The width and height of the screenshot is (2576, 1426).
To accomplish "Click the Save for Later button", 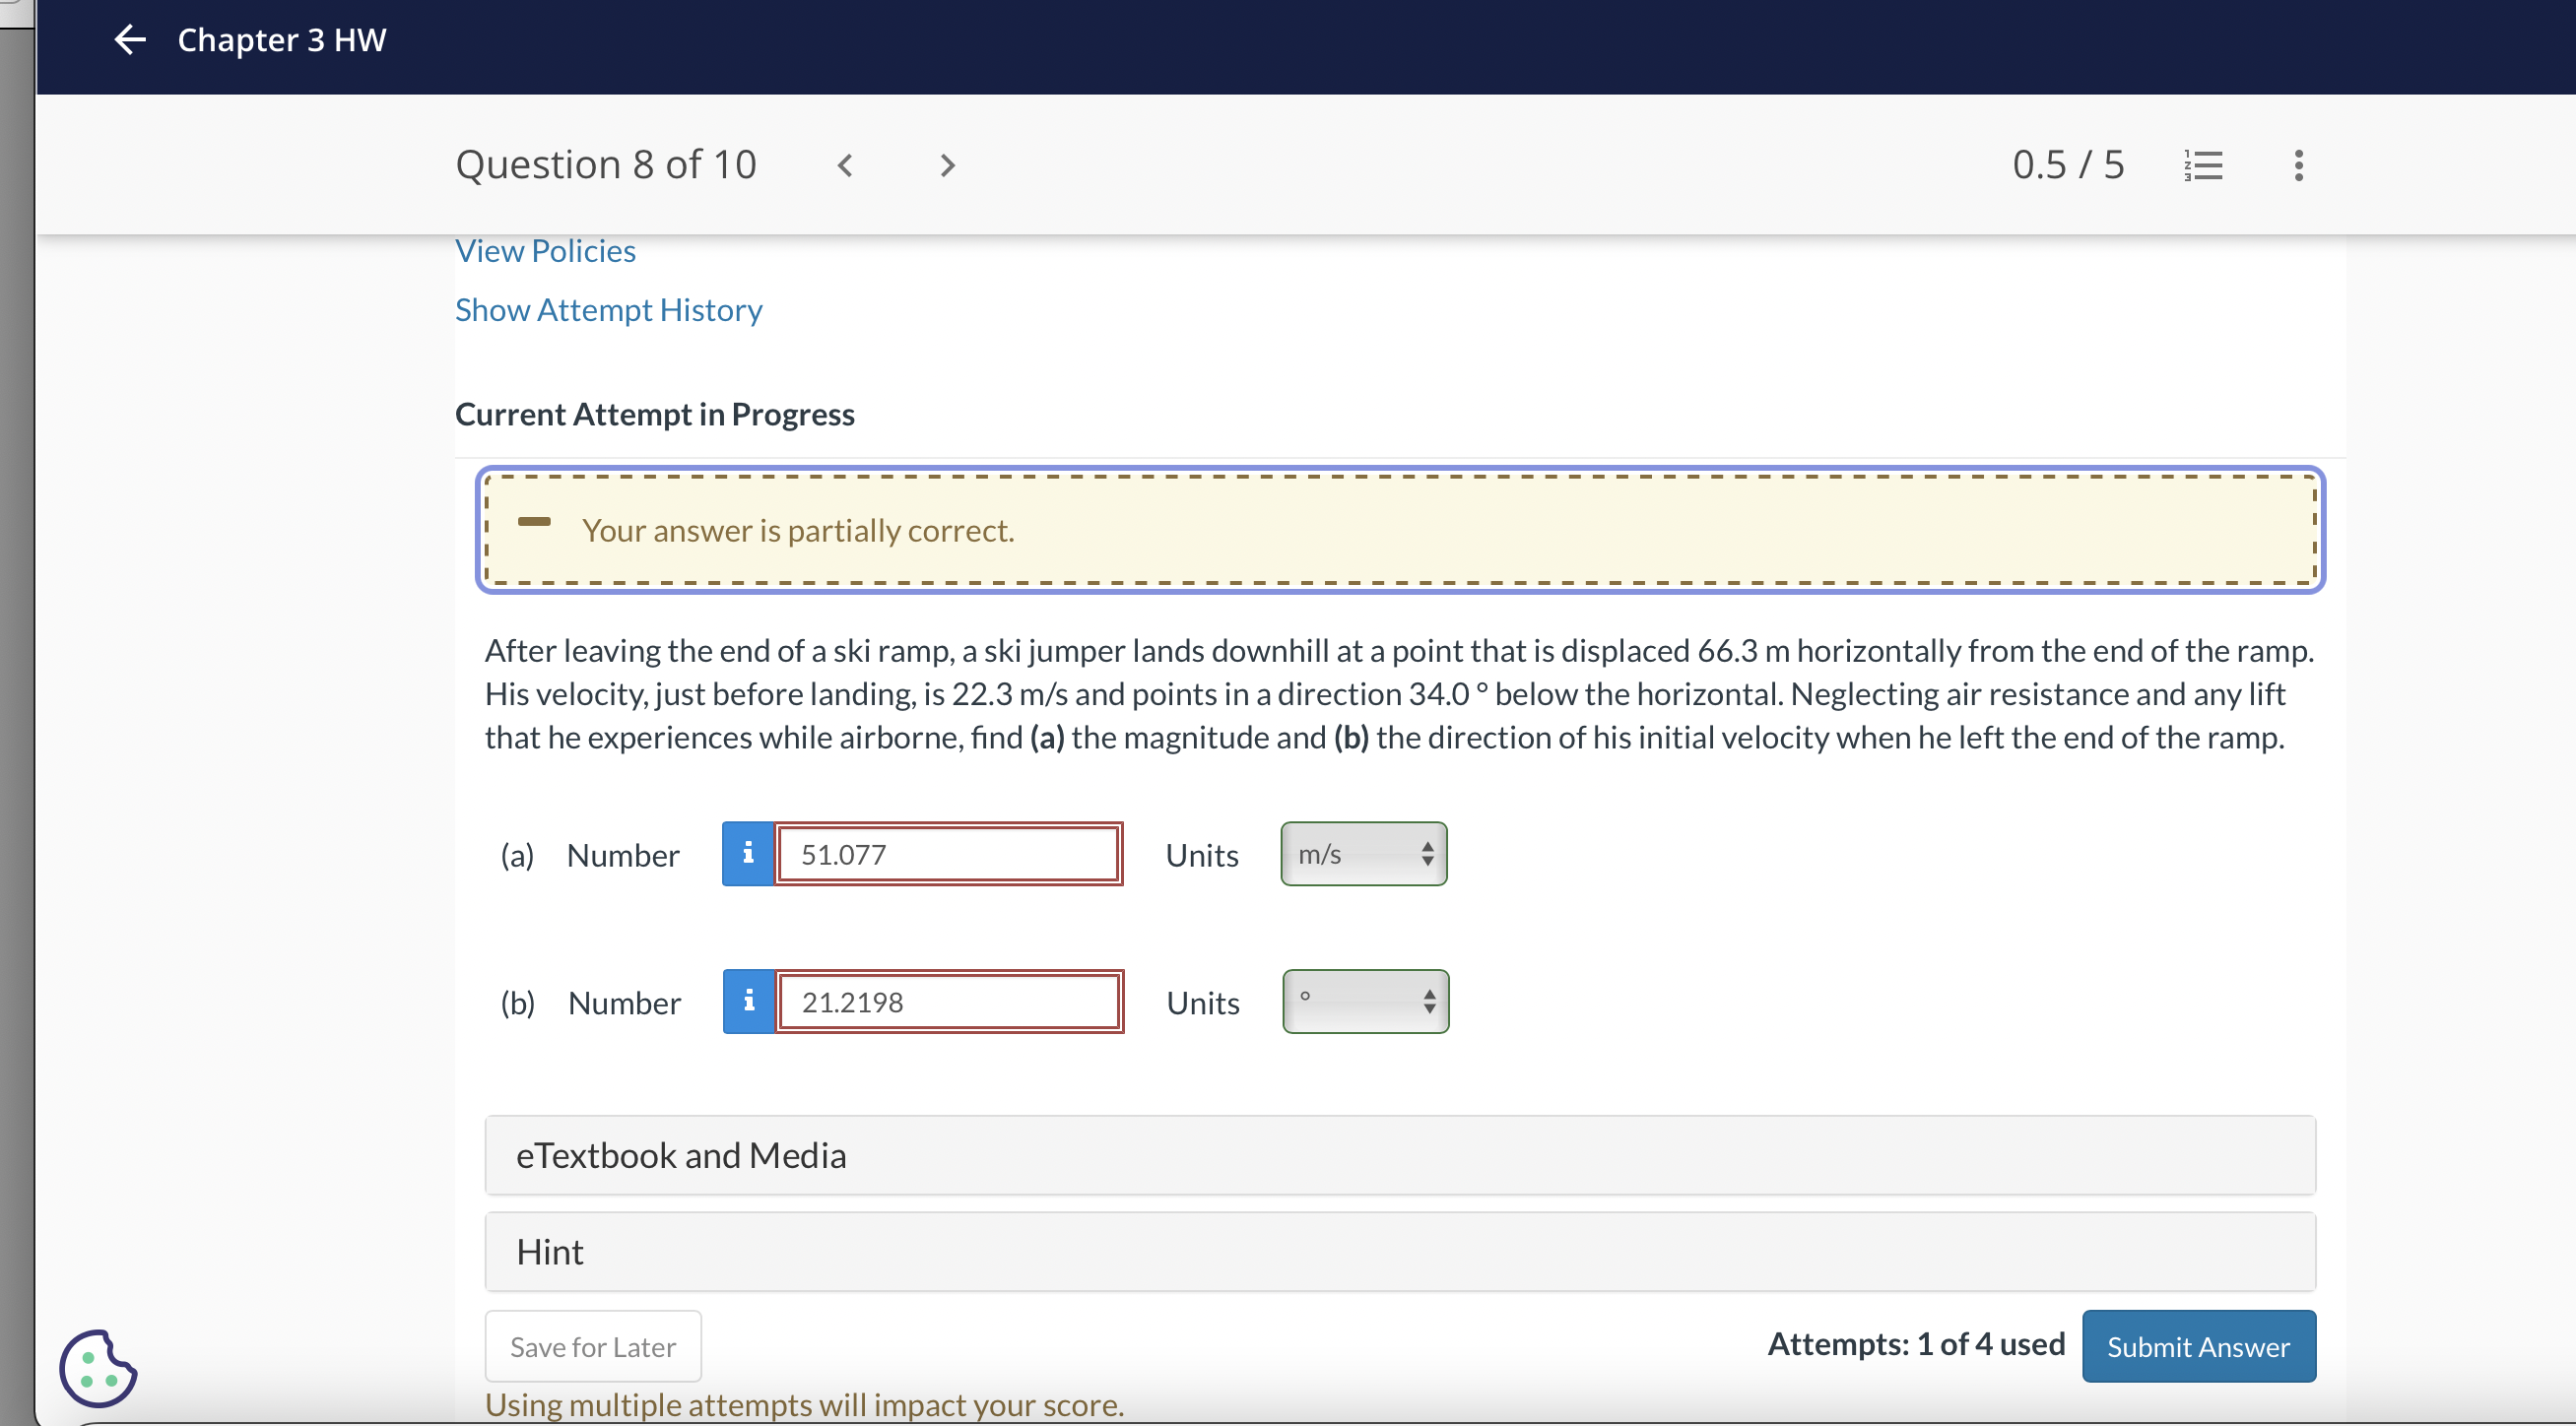I will [x=593, y=1346].
